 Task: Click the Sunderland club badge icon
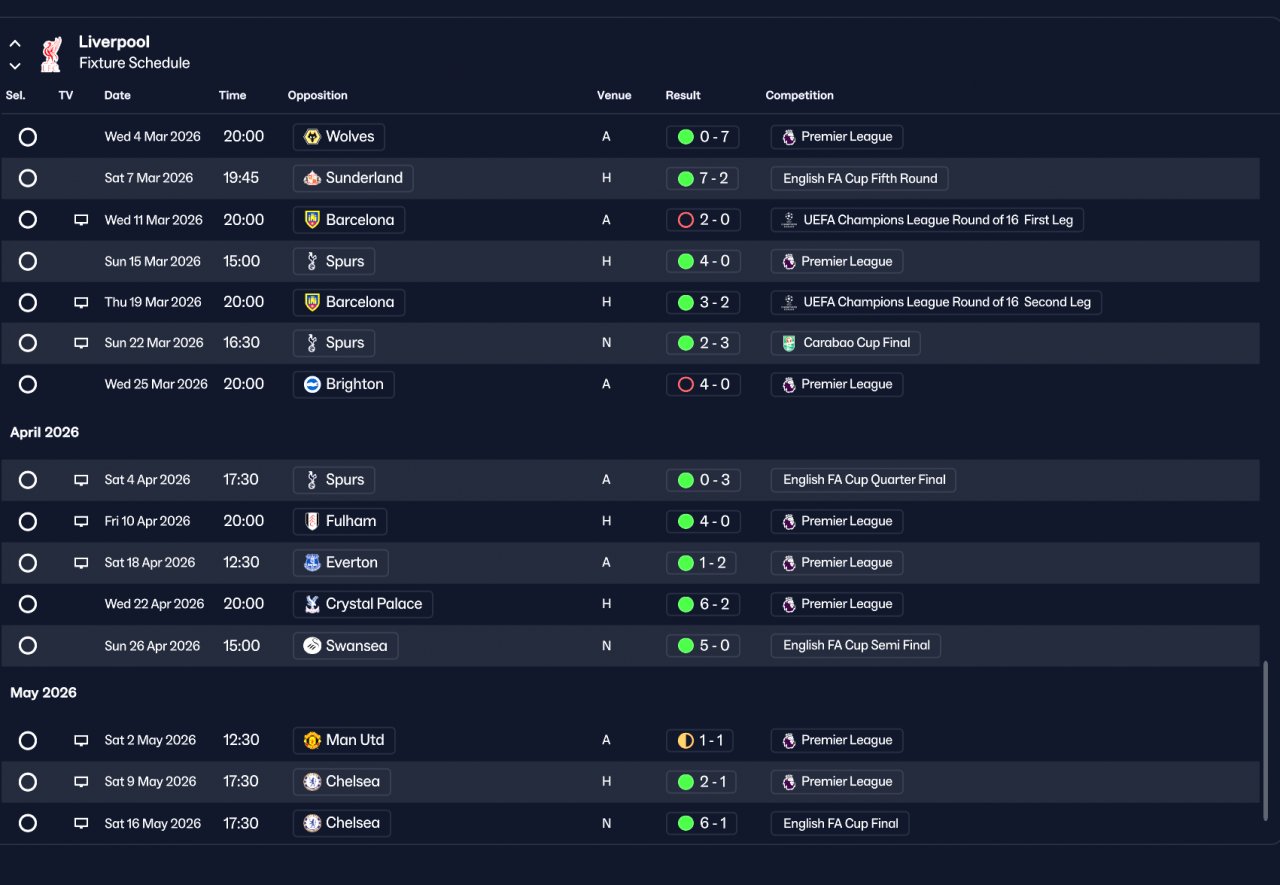point(312,178)
